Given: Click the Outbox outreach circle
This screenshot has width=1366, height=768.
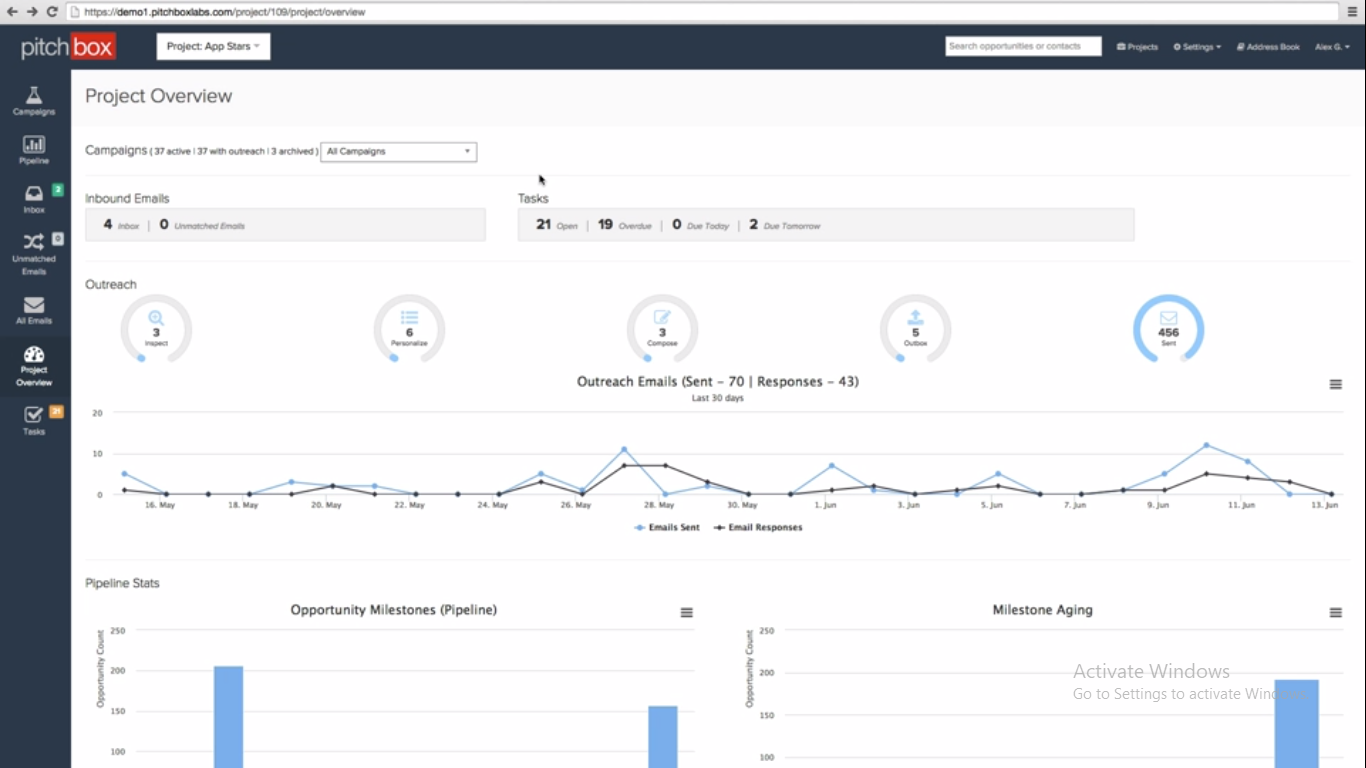Looking at the screenshot, I should pyautogui.click(x=915, y=329).
